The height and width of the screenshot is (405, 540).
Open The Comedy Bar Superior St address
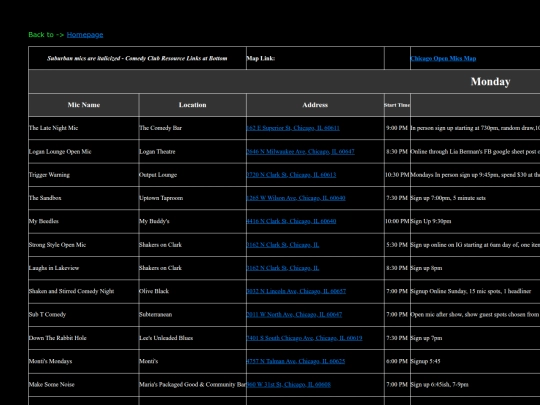click(x=293, y=128)
